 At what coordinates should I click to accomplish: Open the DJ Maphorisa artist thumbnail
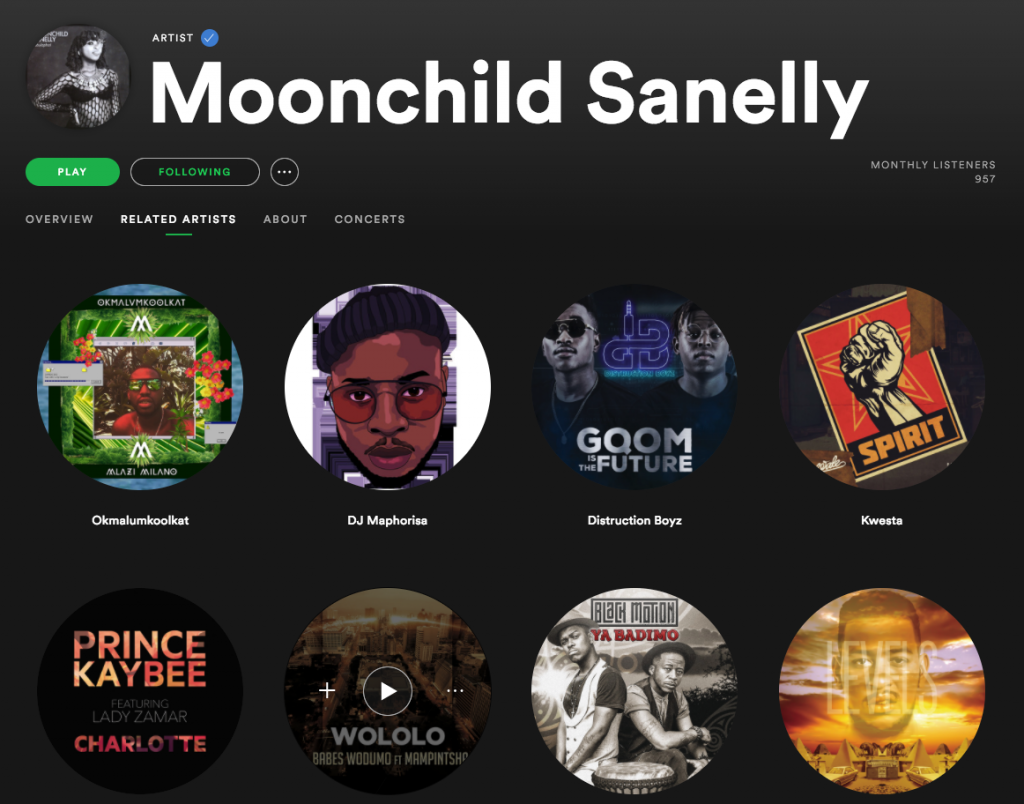pos(387,387)
